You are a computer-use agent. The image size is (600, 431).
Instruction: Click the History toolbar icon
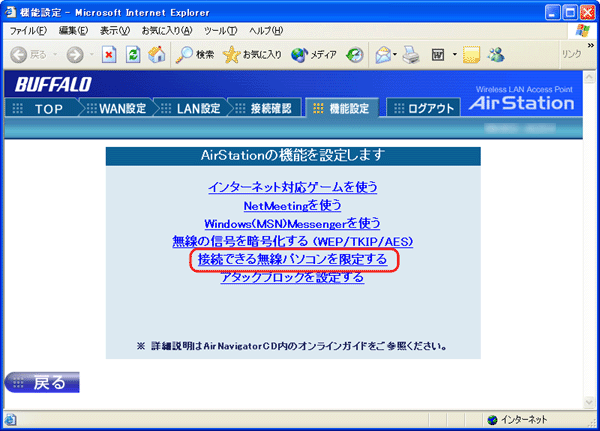355,54
